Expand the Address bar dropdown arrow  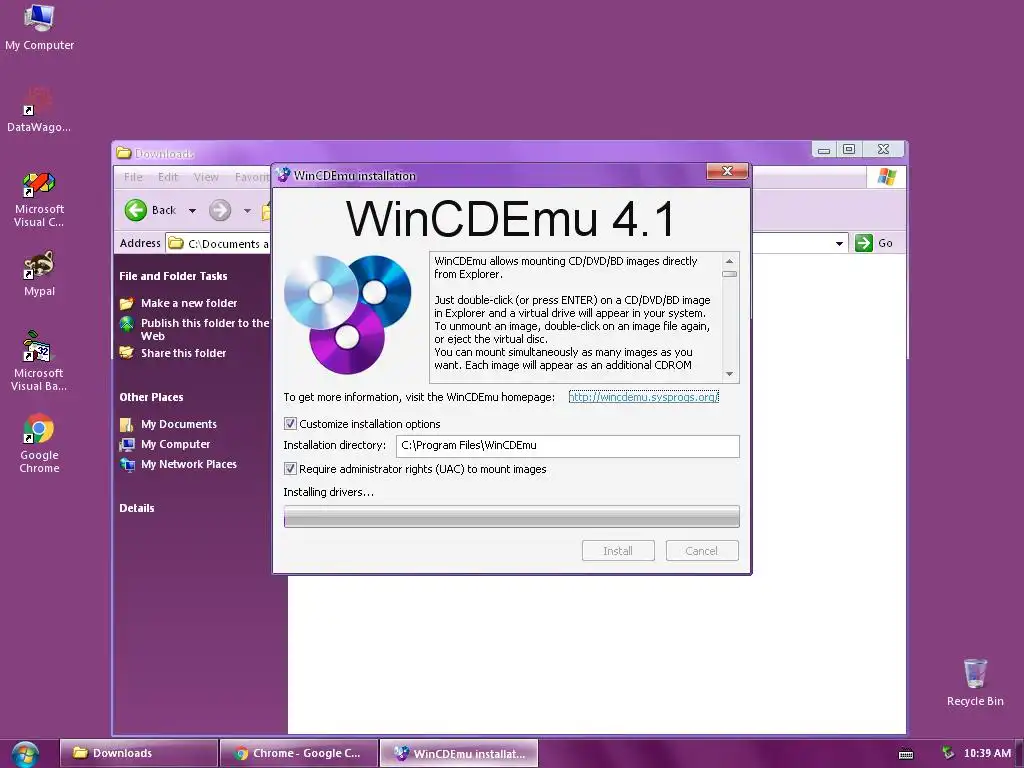click(839, 244)
